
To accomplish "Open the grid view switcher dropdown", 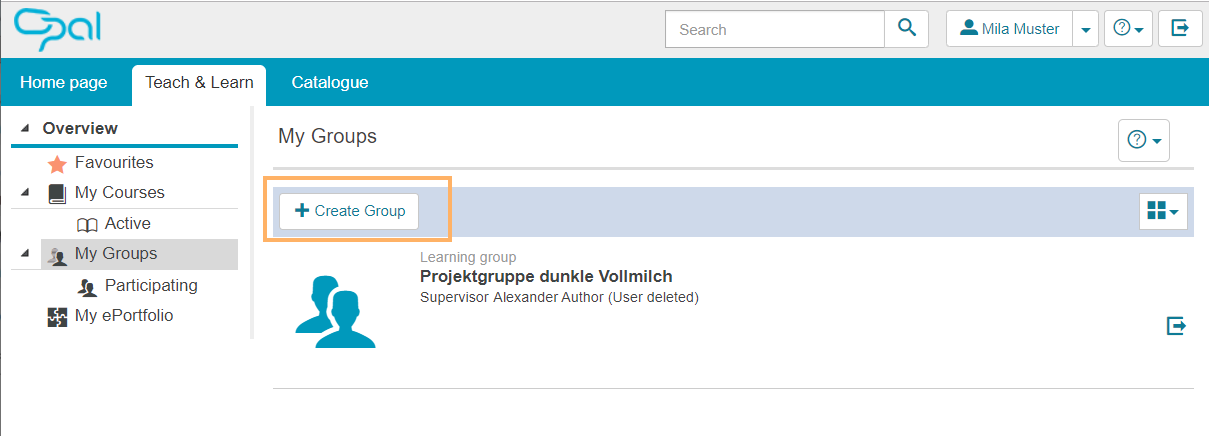I will click(x=1164, y=211).
